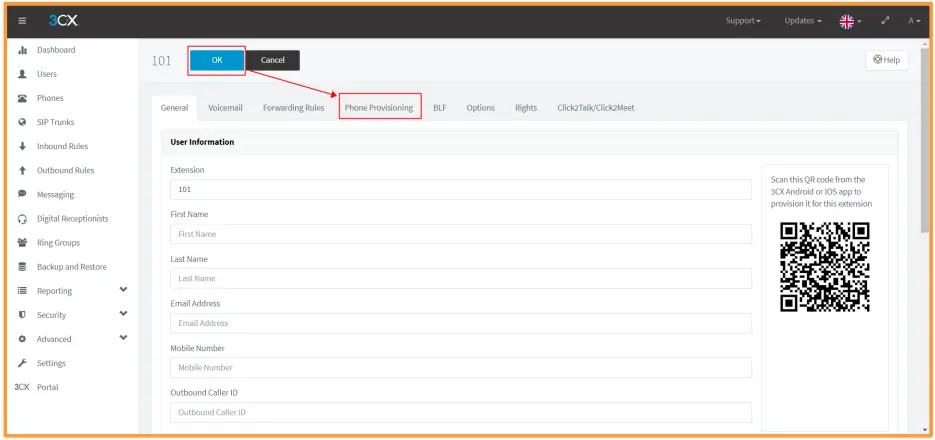Switch to the Options tab
935x440 pixels.
(481, 108)
